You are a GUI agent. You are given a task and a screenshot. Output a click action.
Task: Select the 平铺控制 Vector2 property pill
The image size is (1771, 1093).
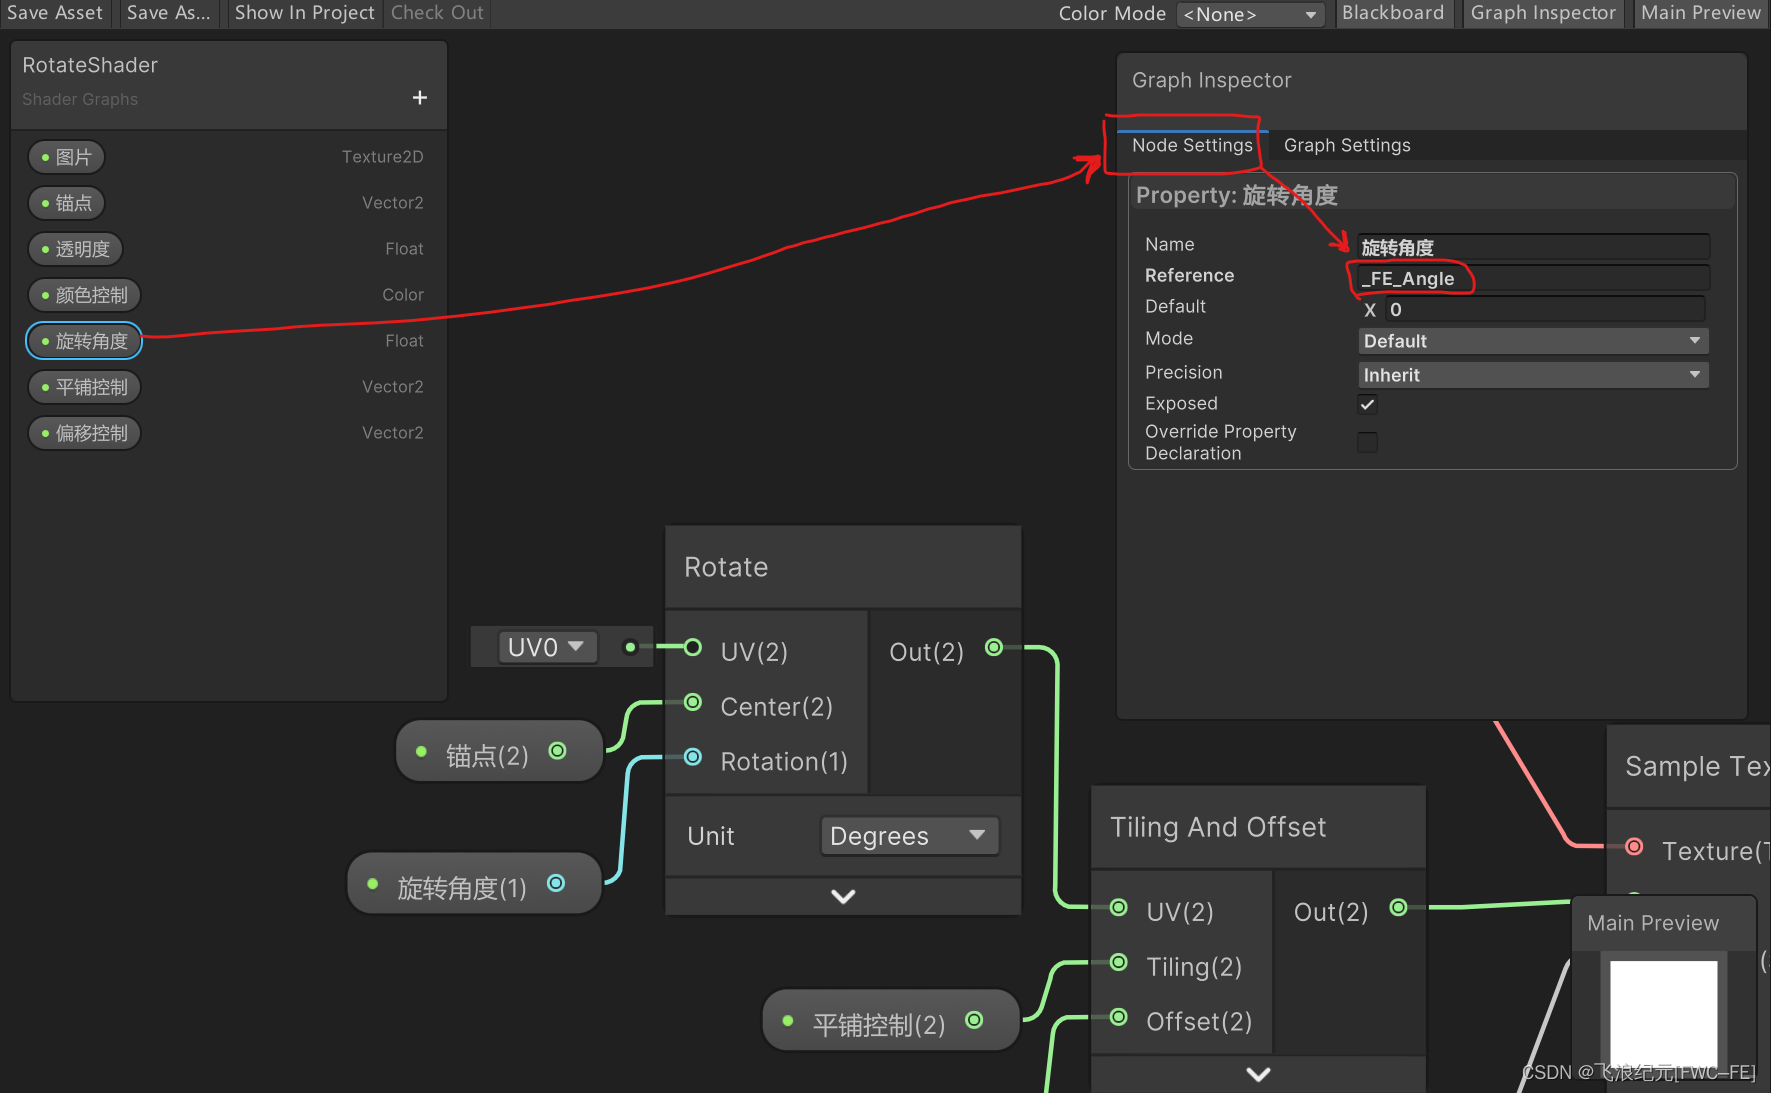click(x=84, y=387)
